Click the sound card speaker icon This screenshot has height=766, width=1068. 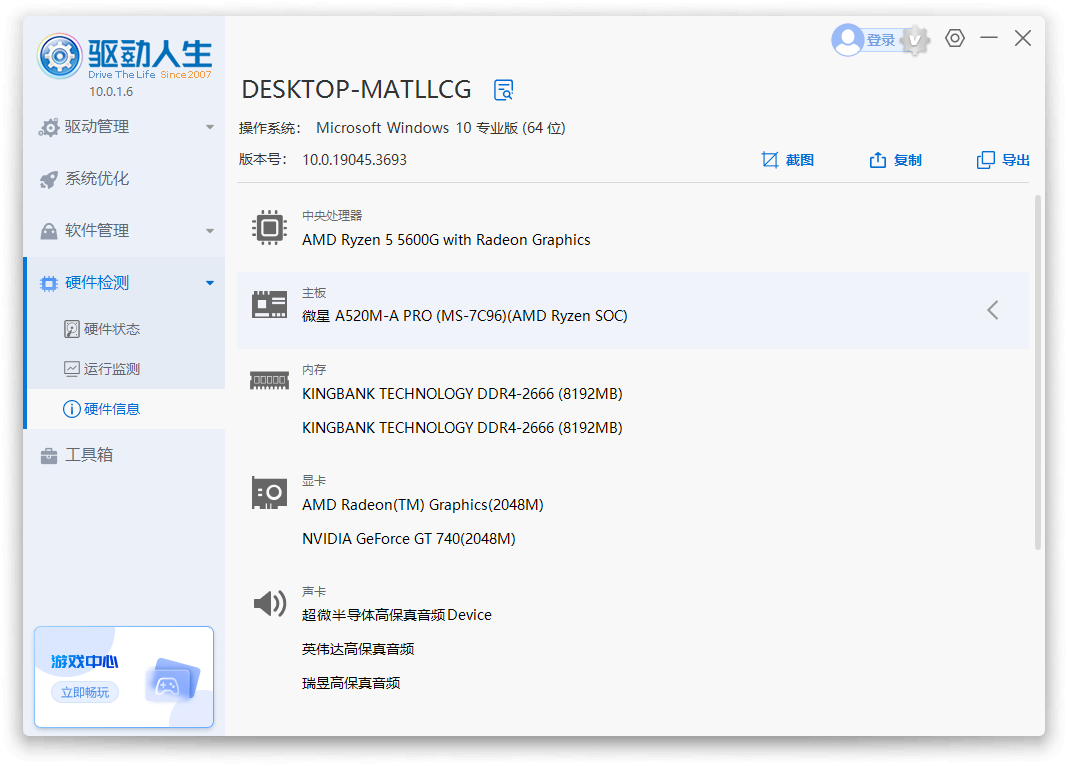(270, 603)
